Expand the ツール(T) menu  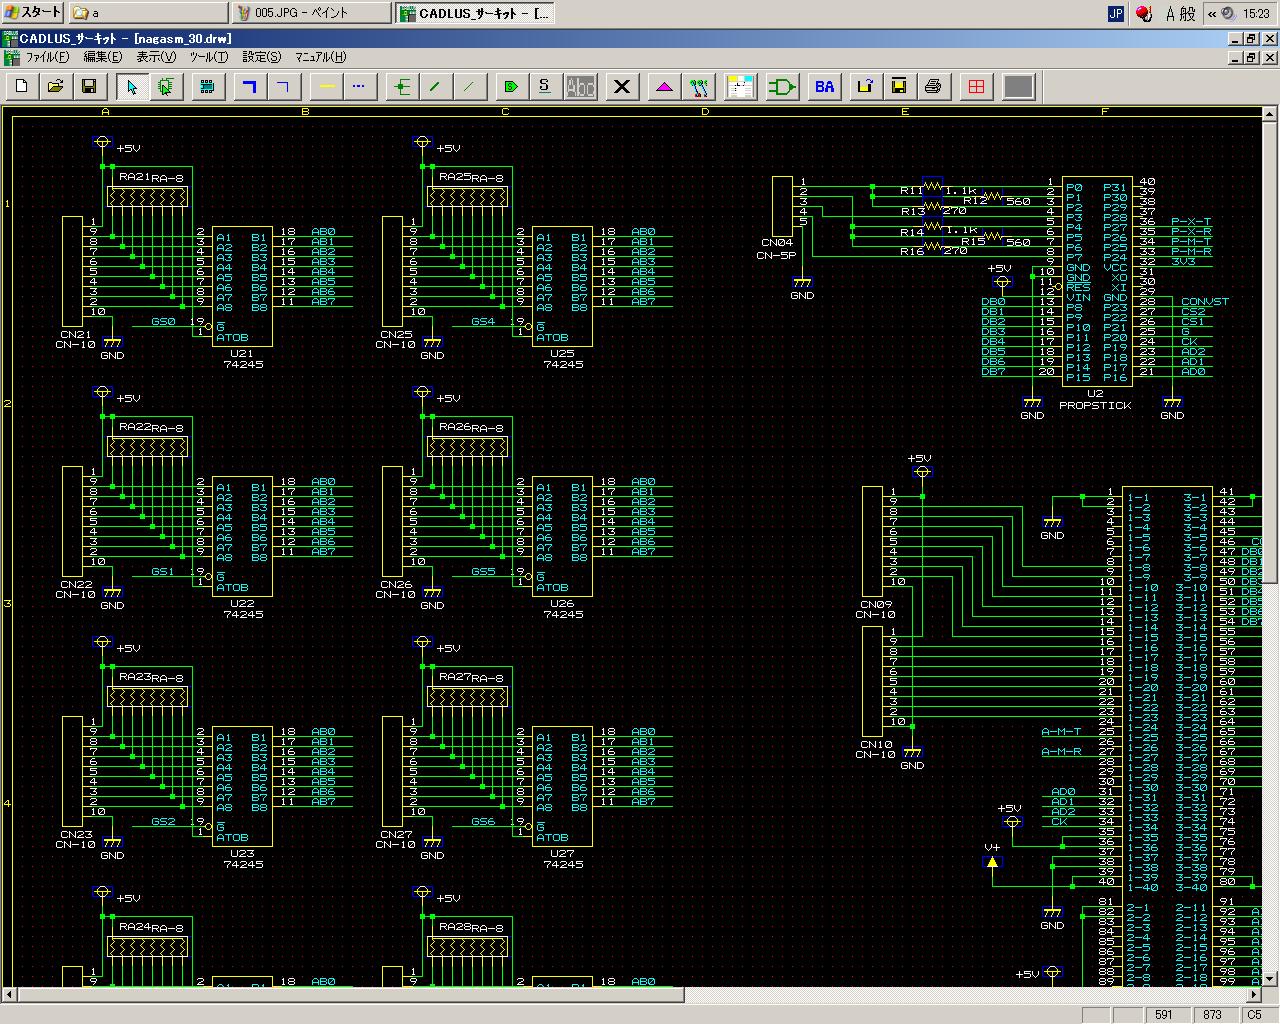[x=208, y=57]
